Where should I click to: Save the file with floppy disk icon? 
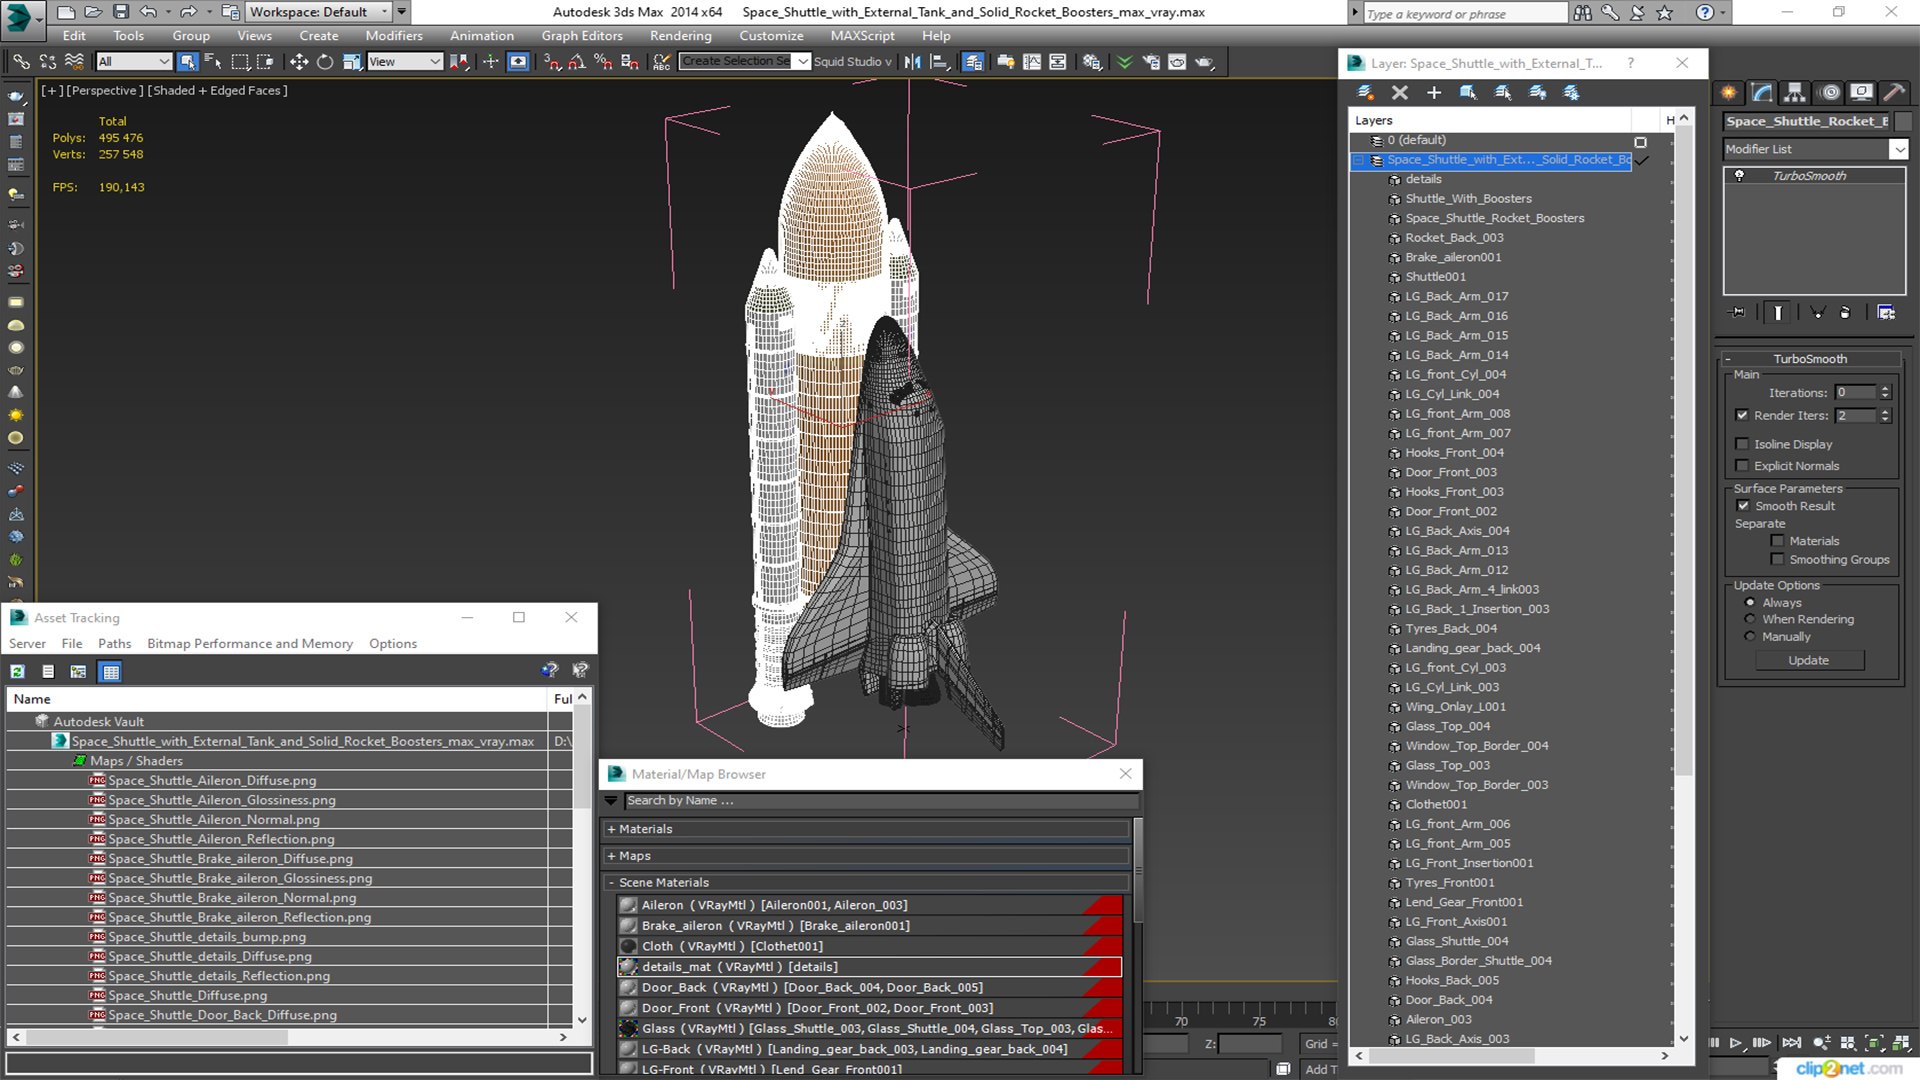pos(121,12)
